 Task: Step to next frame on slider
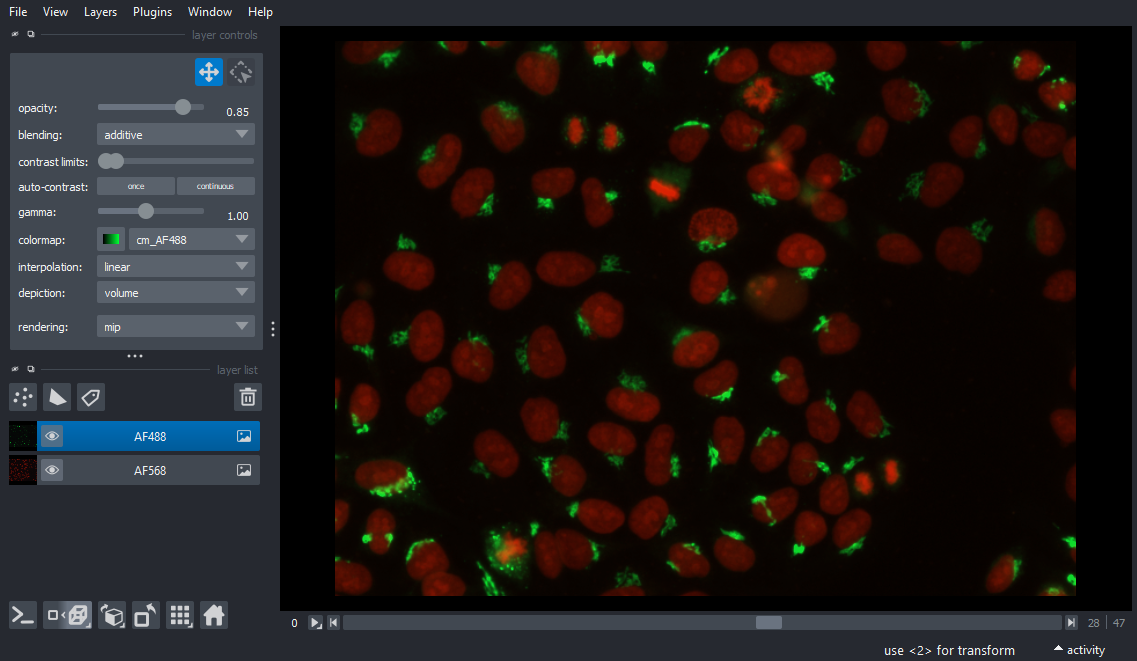1071,623
